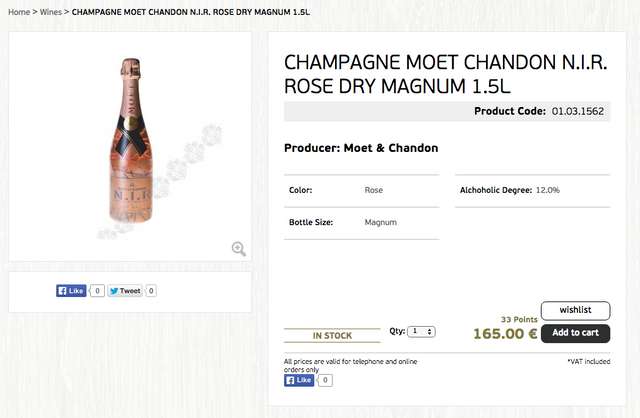
Task: Click the Magnum bottle size value
Action: pyautogui.click(x=381, y=222)
